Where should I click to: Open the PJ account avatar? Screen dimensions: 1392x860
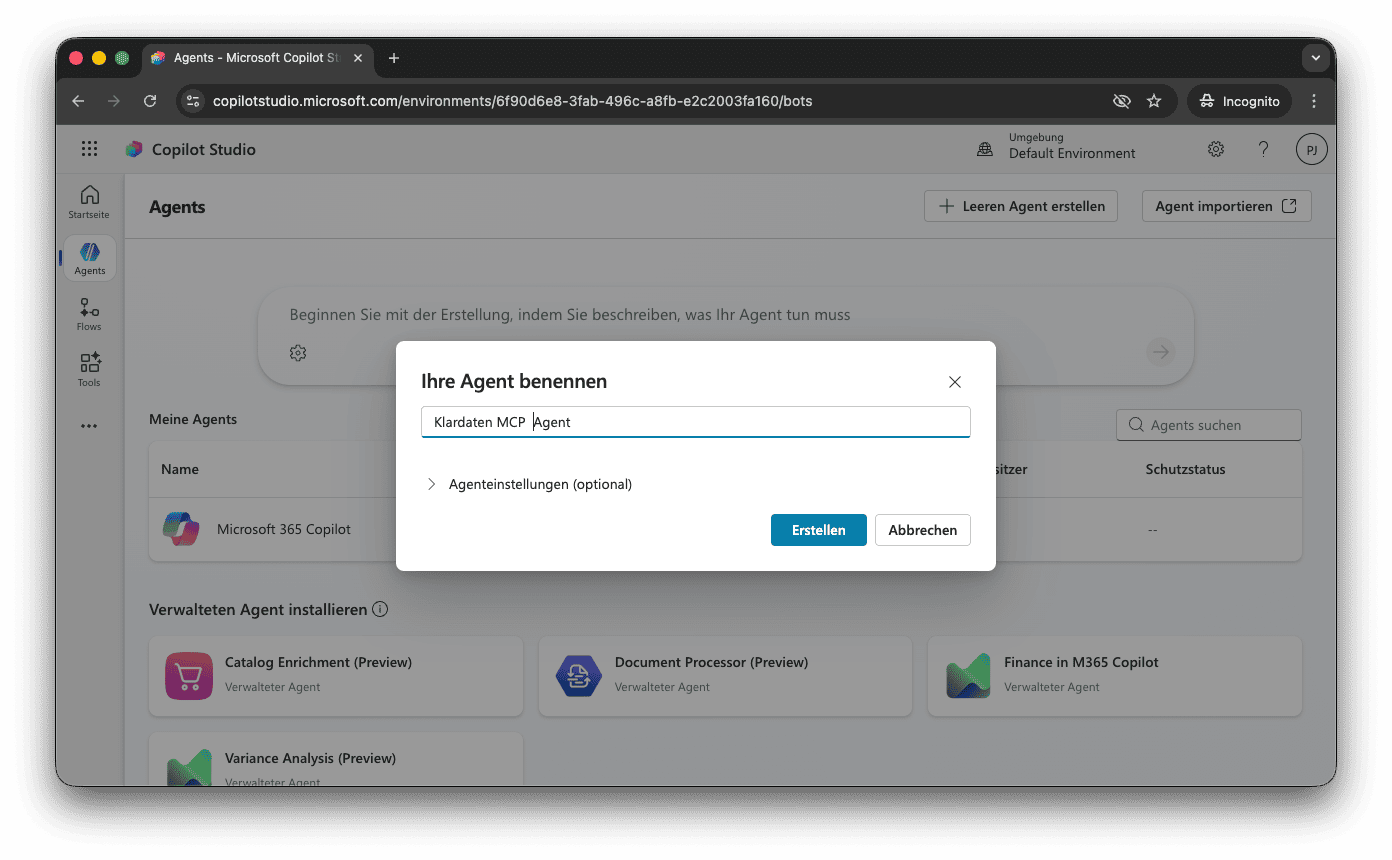coord(1311,150)
